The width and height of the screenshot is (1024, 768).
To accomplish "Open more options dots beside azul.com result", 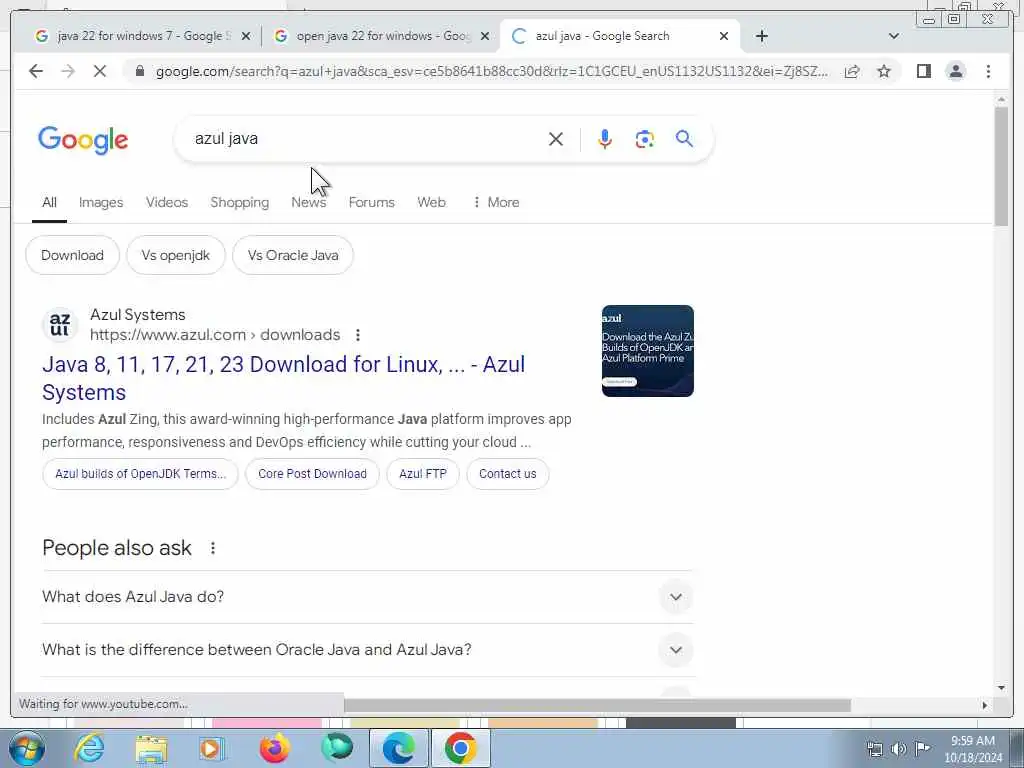I will point(358,335).
